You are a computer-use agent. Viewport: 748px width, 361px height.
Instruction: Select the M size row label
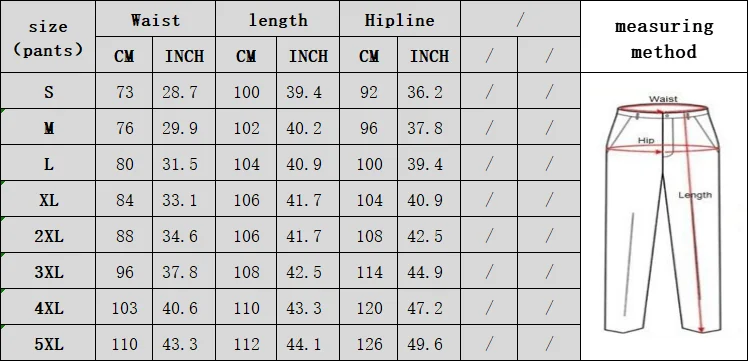pos(48,127)
